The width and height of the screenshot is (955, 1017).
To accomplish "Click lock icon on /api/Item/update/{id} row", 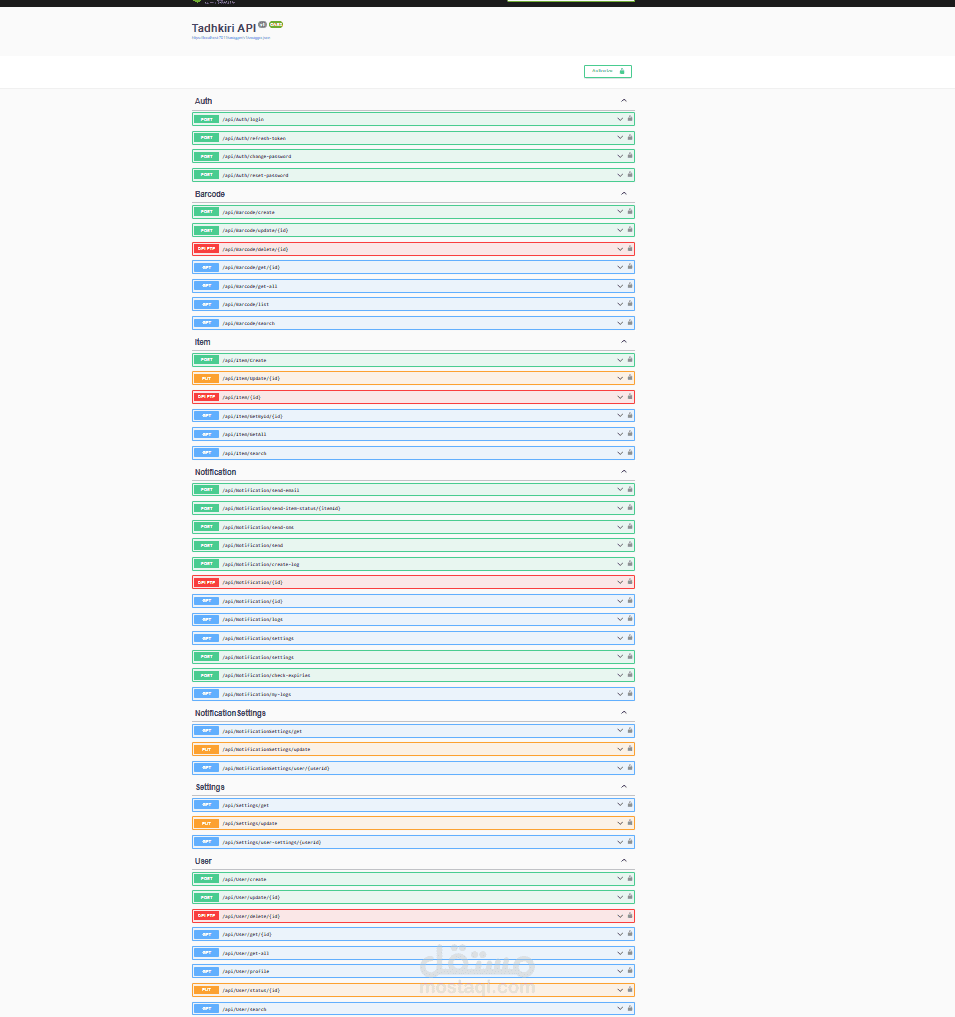I will 629,377.
